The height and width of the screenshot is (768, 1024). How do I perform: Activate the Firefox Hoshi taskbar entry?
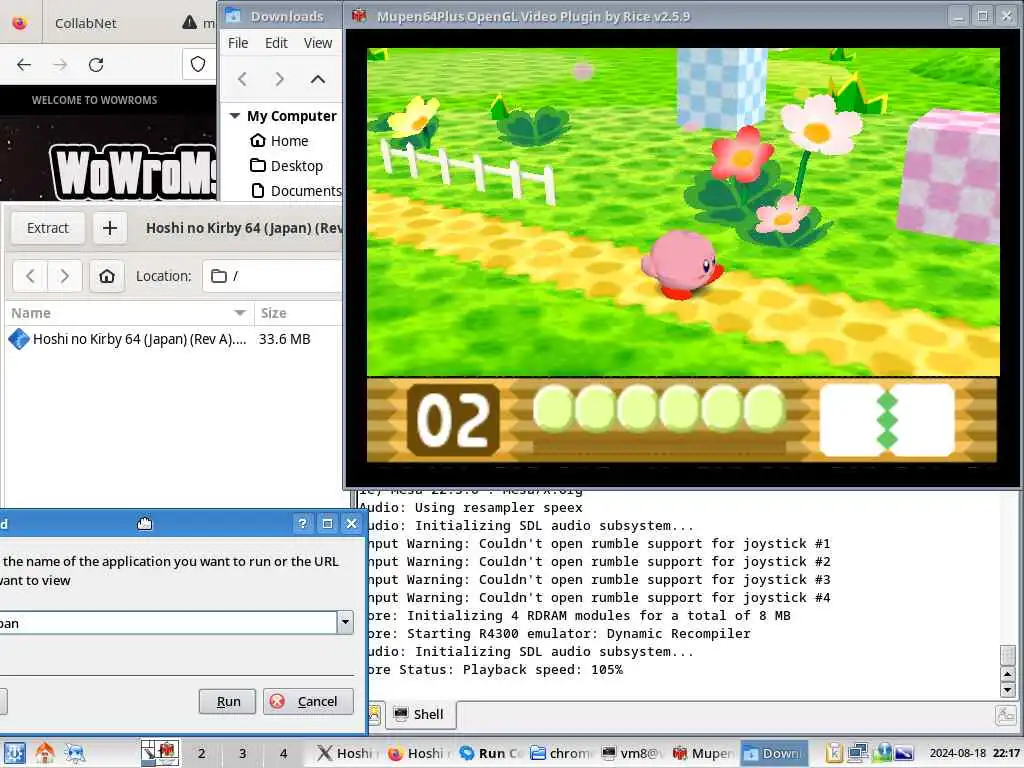pos(417,753)
